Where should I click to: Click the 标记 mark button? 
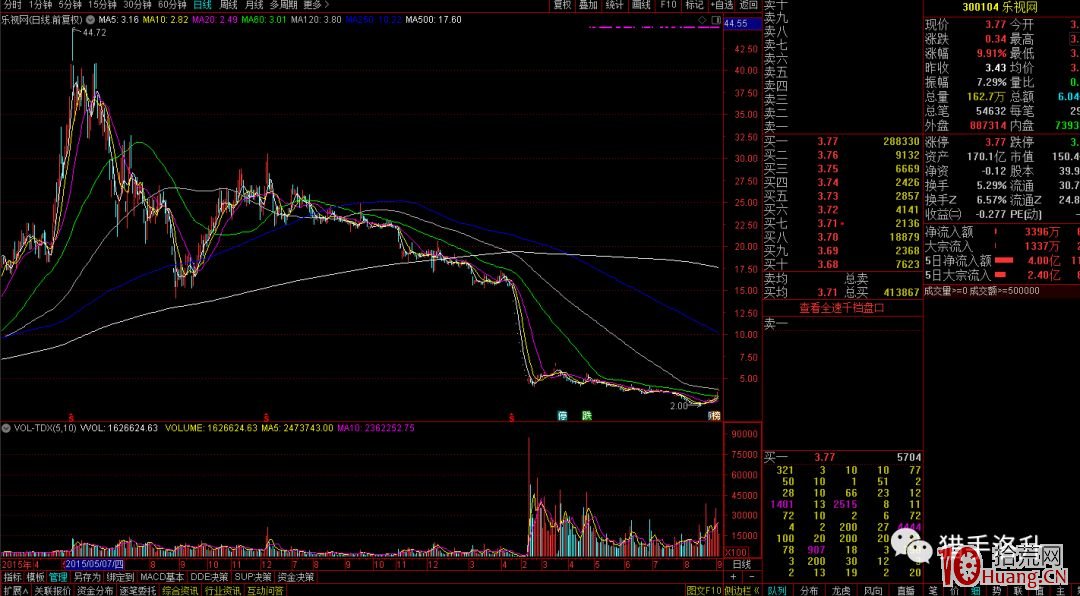point(694,5)
